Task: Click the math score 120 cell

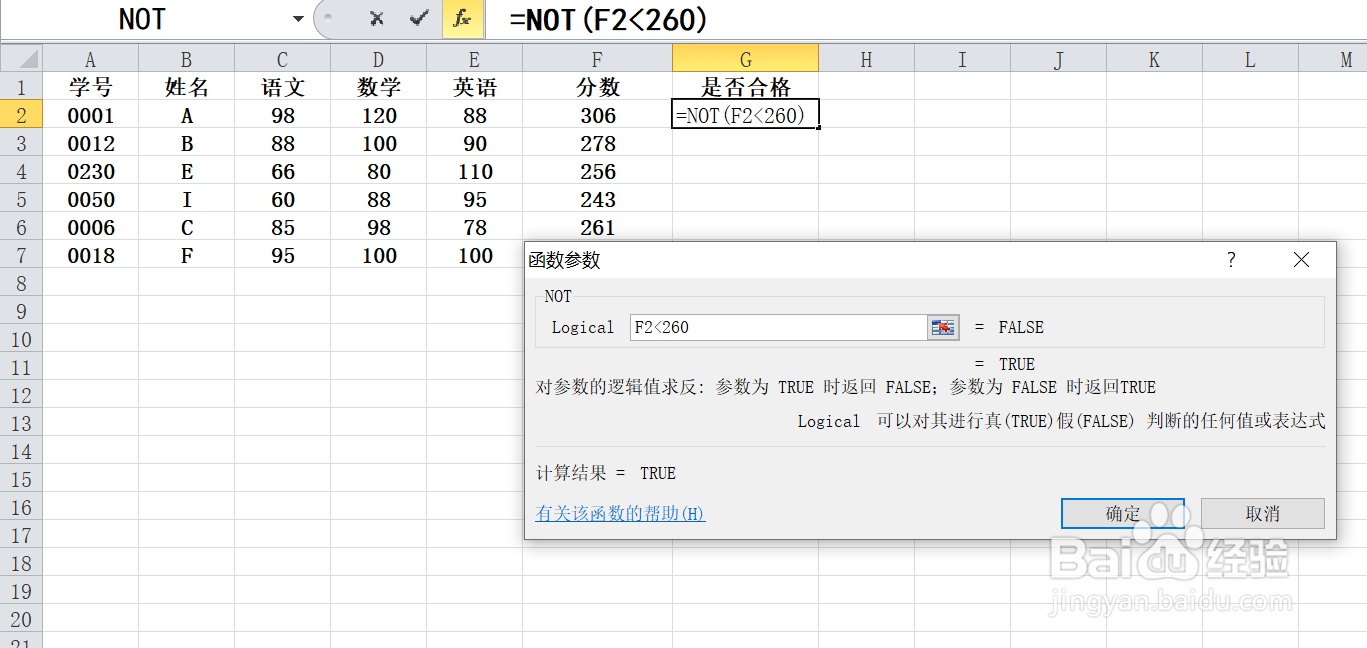Action: pos(378,115)
